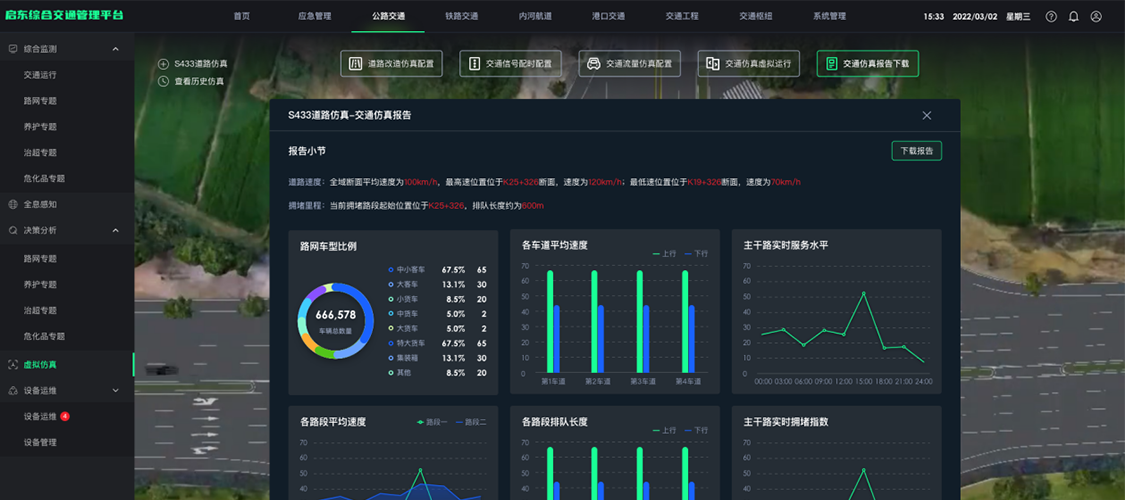Open the user profile icon

[1096, 17]
